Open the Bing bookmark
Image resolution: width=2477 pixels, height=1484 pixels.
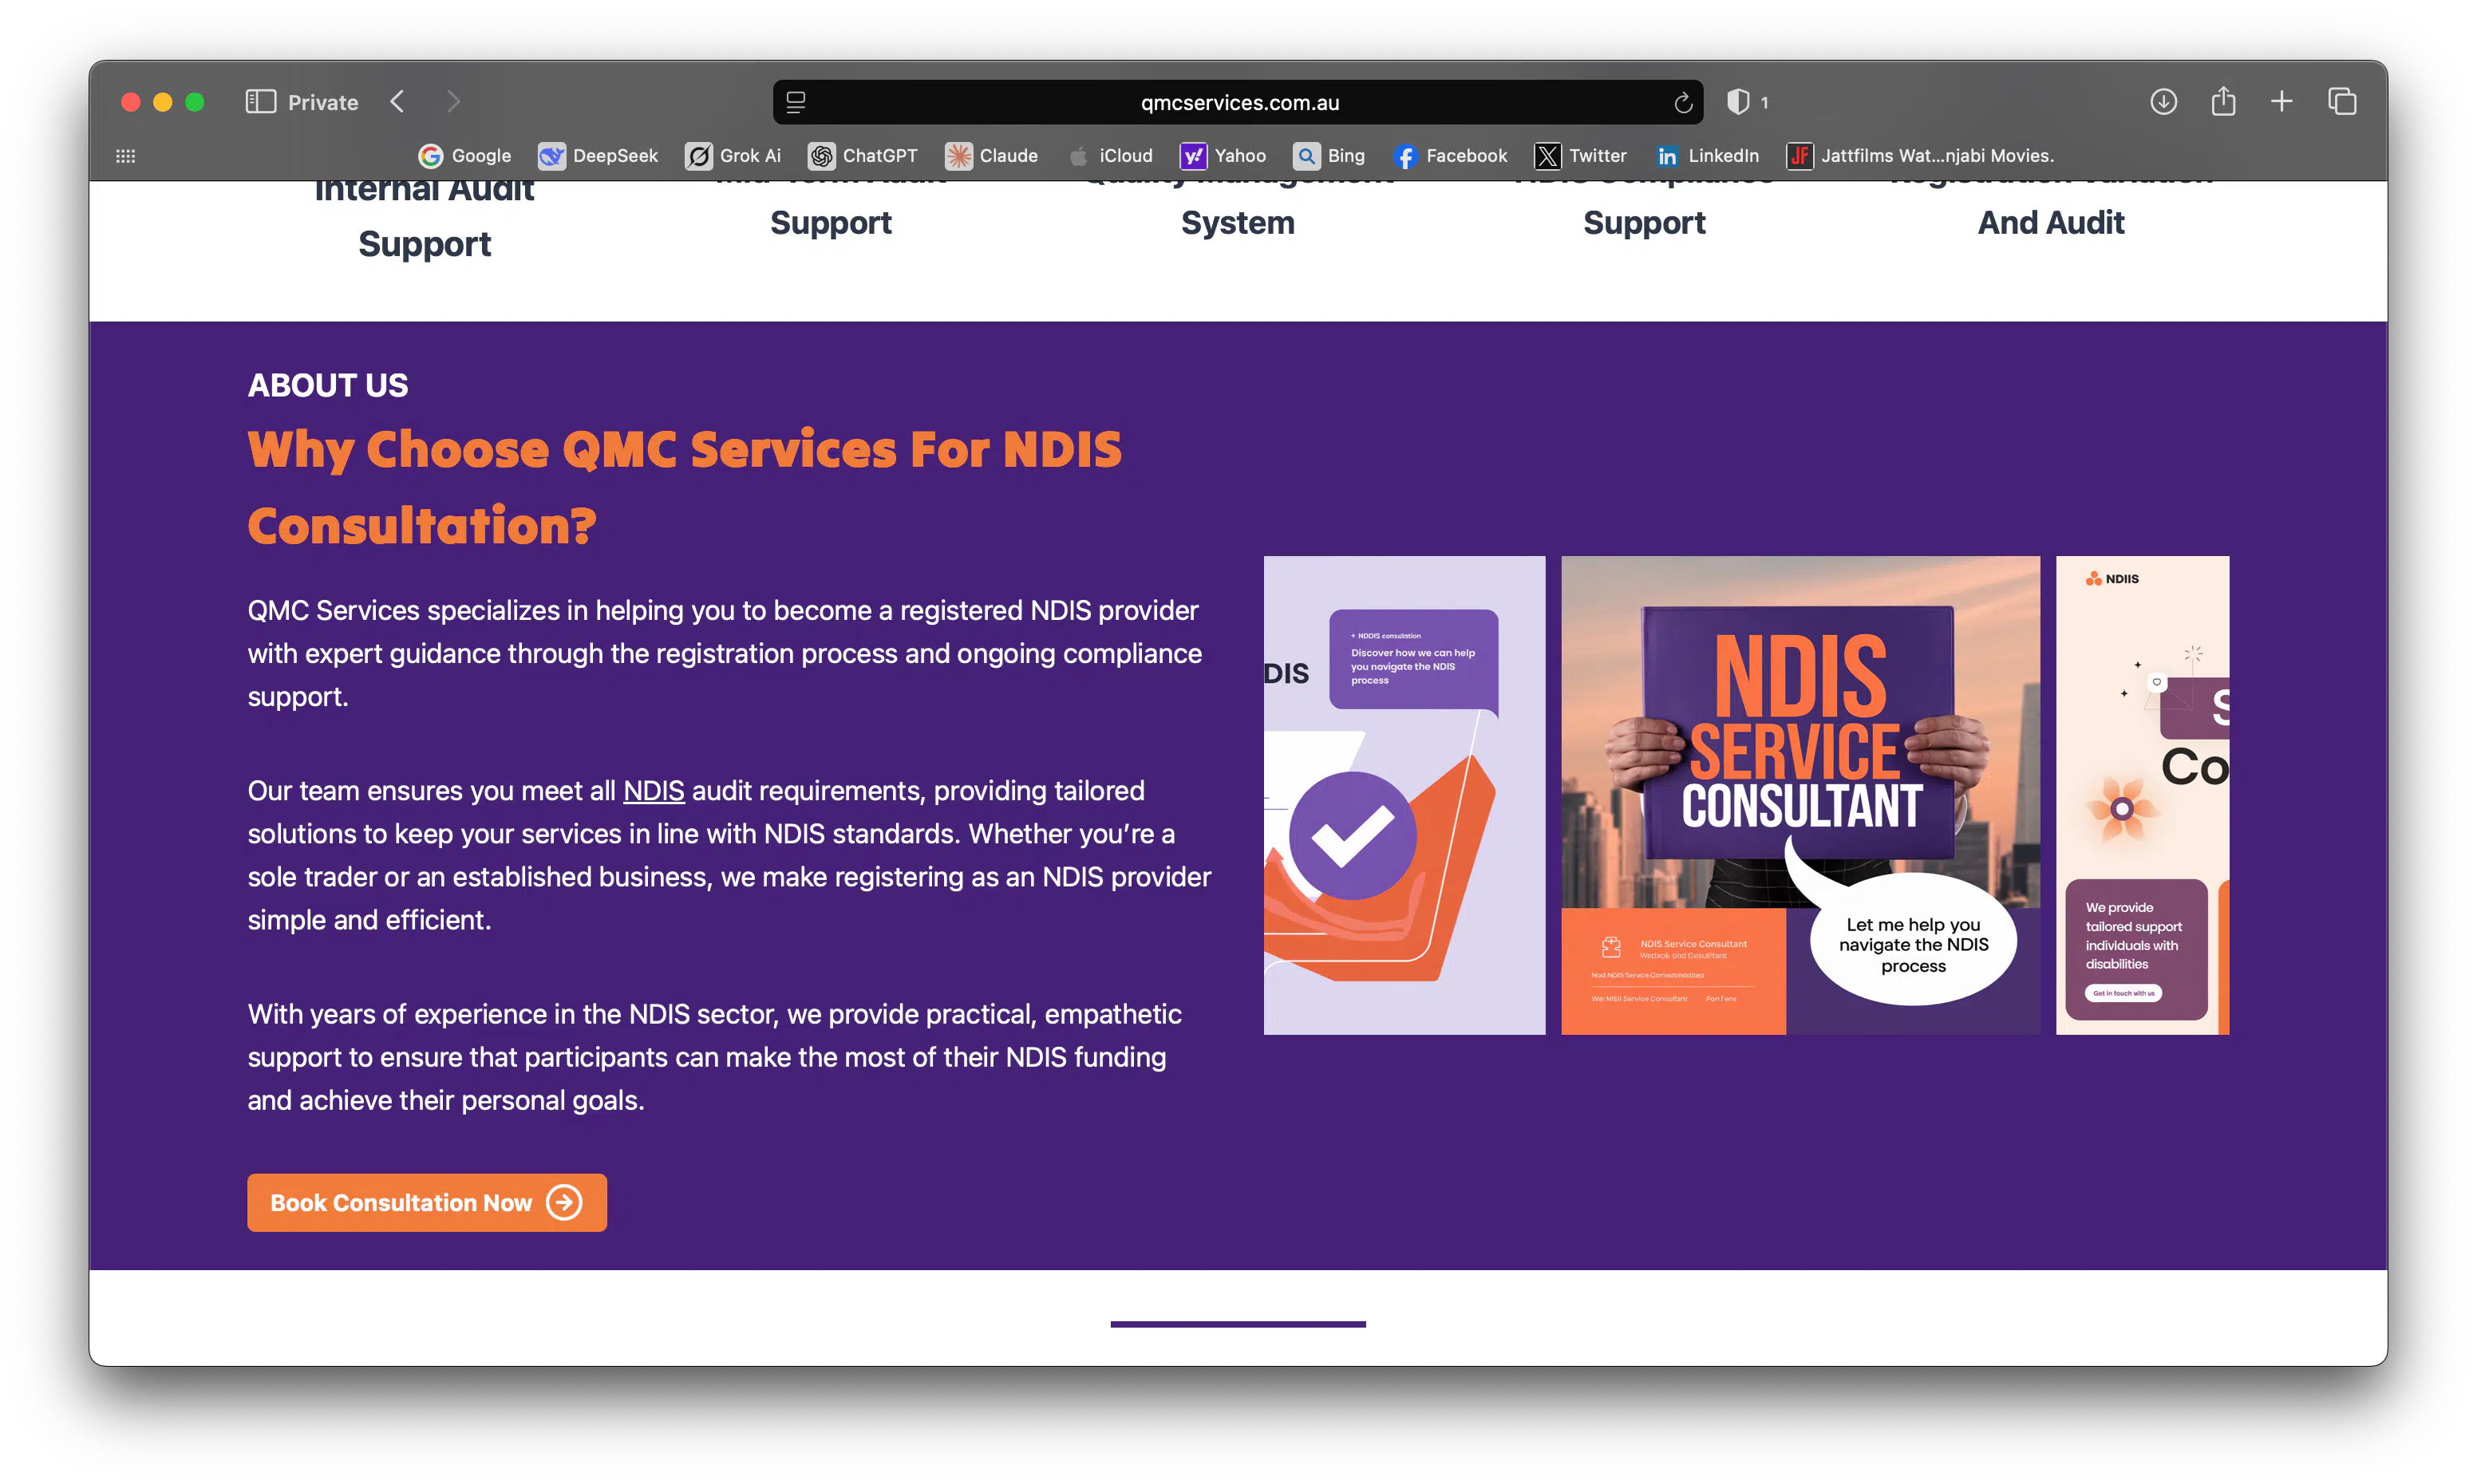pyautogui.click(x=1329, y=156)
